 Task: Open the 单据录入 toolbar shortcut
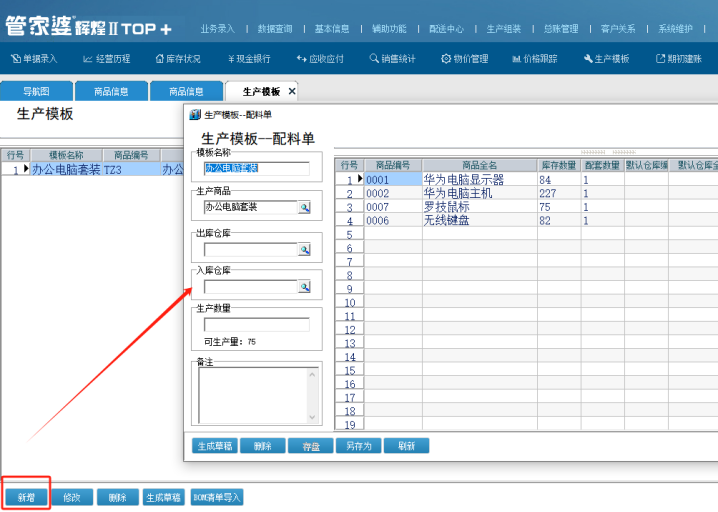(x=34, y=59)
